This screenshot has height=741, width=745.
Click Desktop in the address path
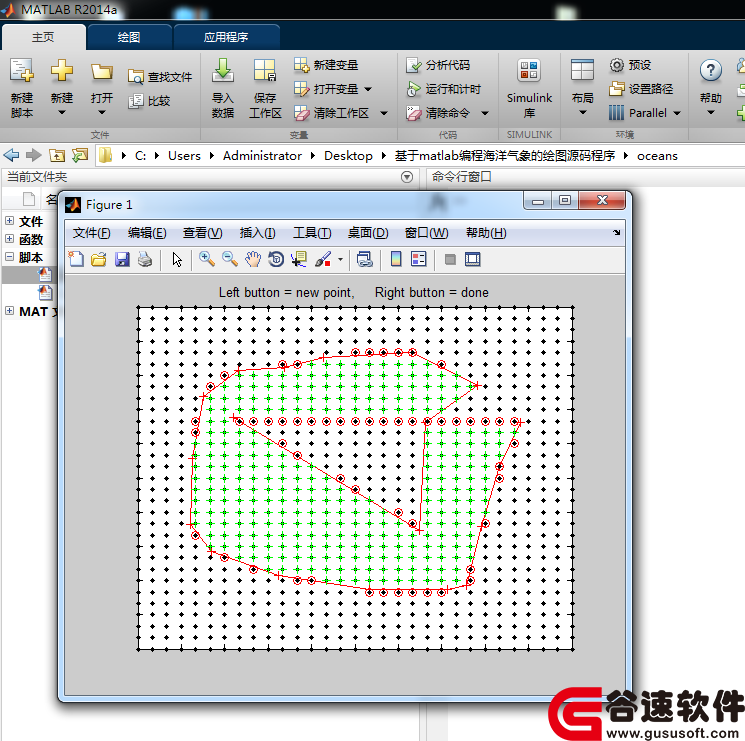click(348, 156)
